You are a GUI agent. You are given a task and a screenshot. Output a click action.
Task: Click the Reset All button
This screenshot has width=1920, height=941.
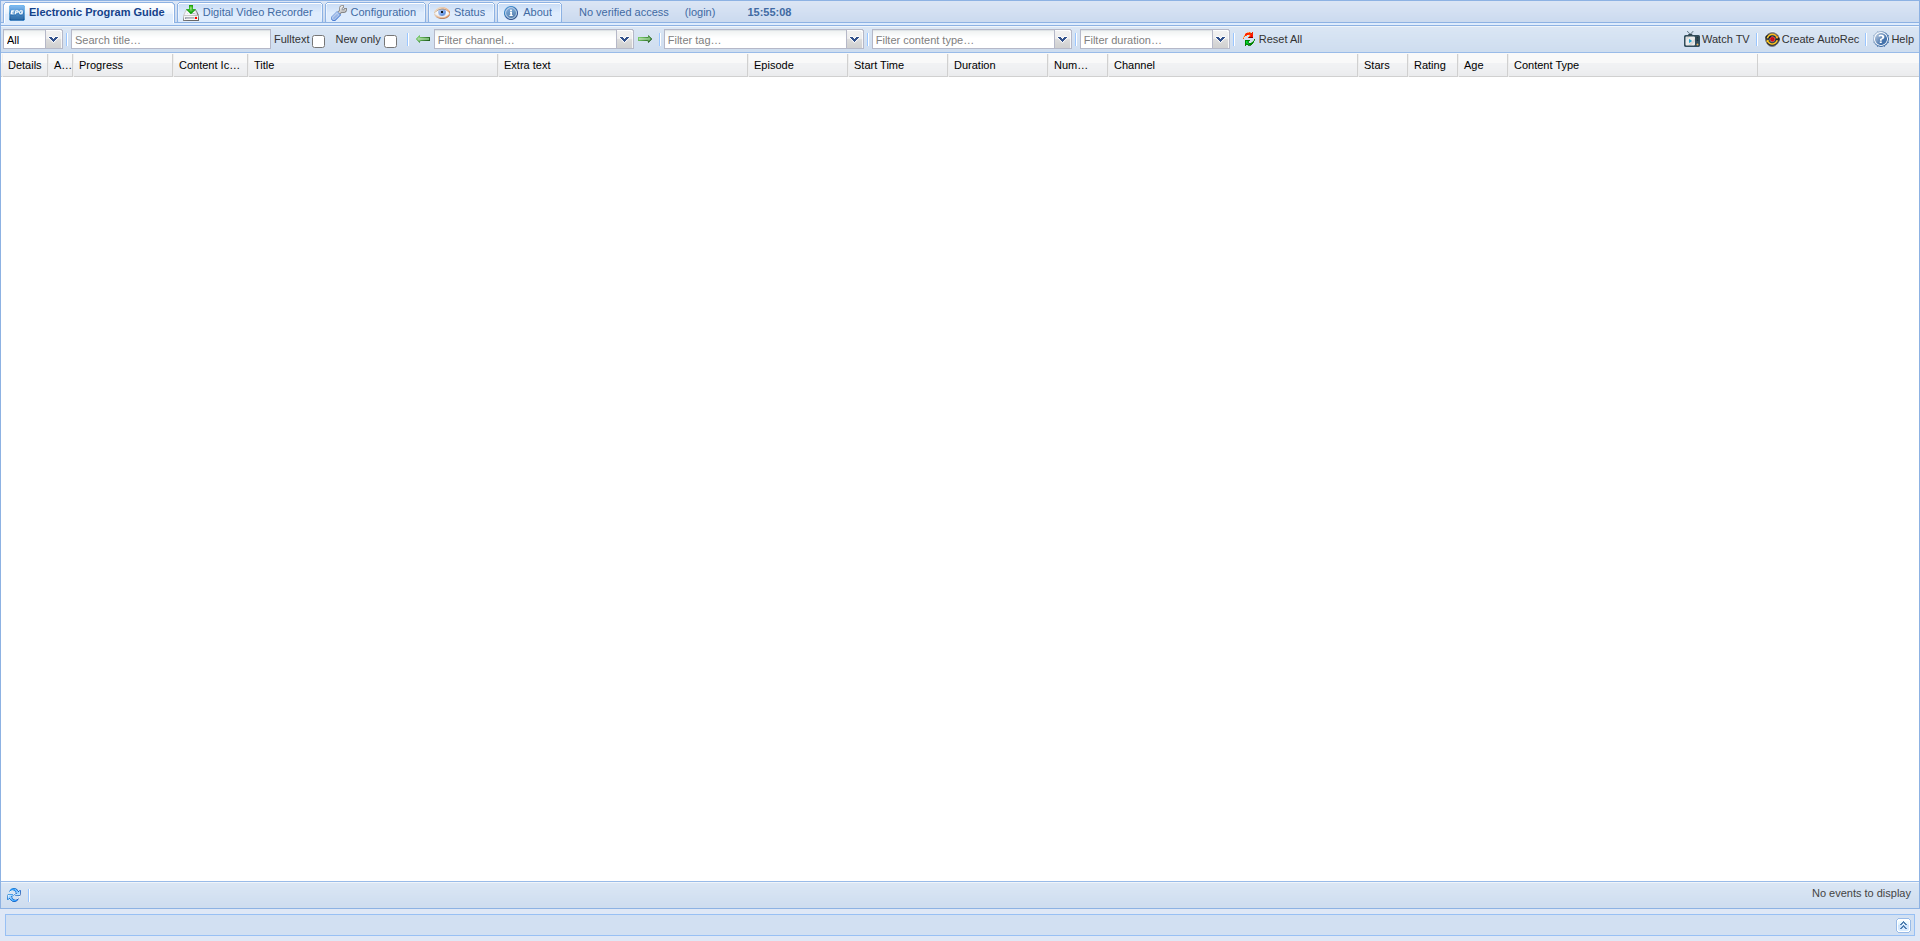(x=1272, y=39)
